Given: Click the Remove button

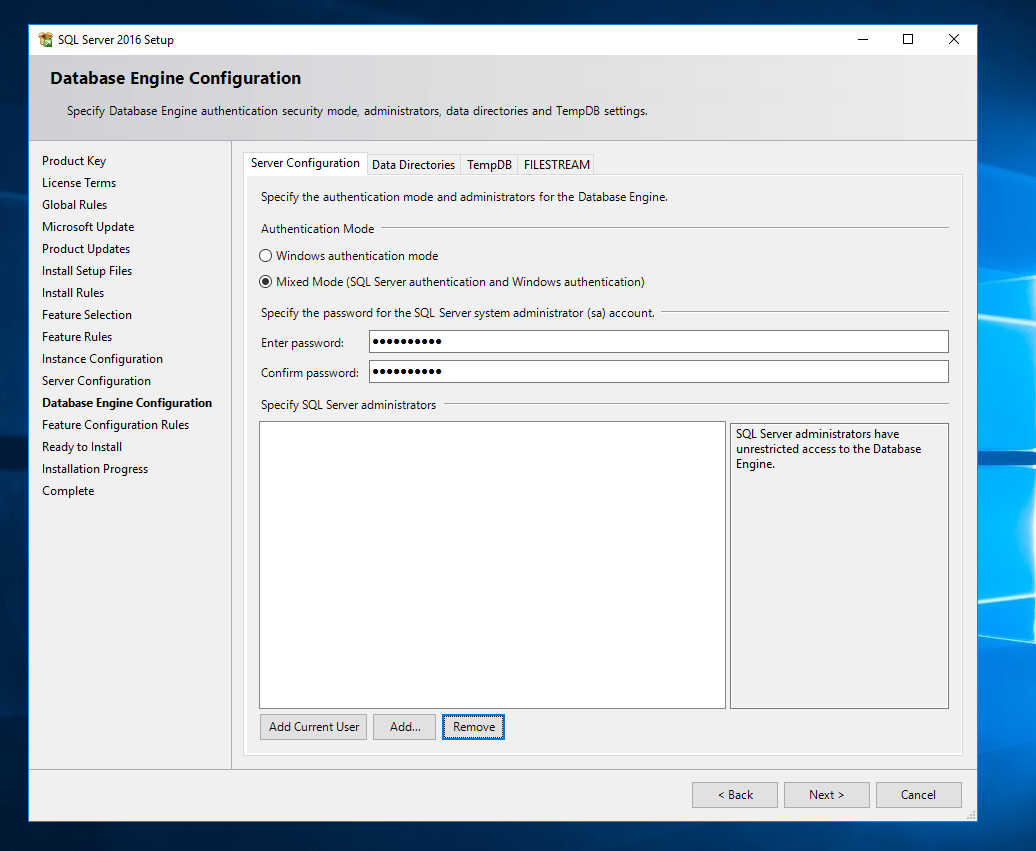Looking at the screenshot, I should 474,727.
